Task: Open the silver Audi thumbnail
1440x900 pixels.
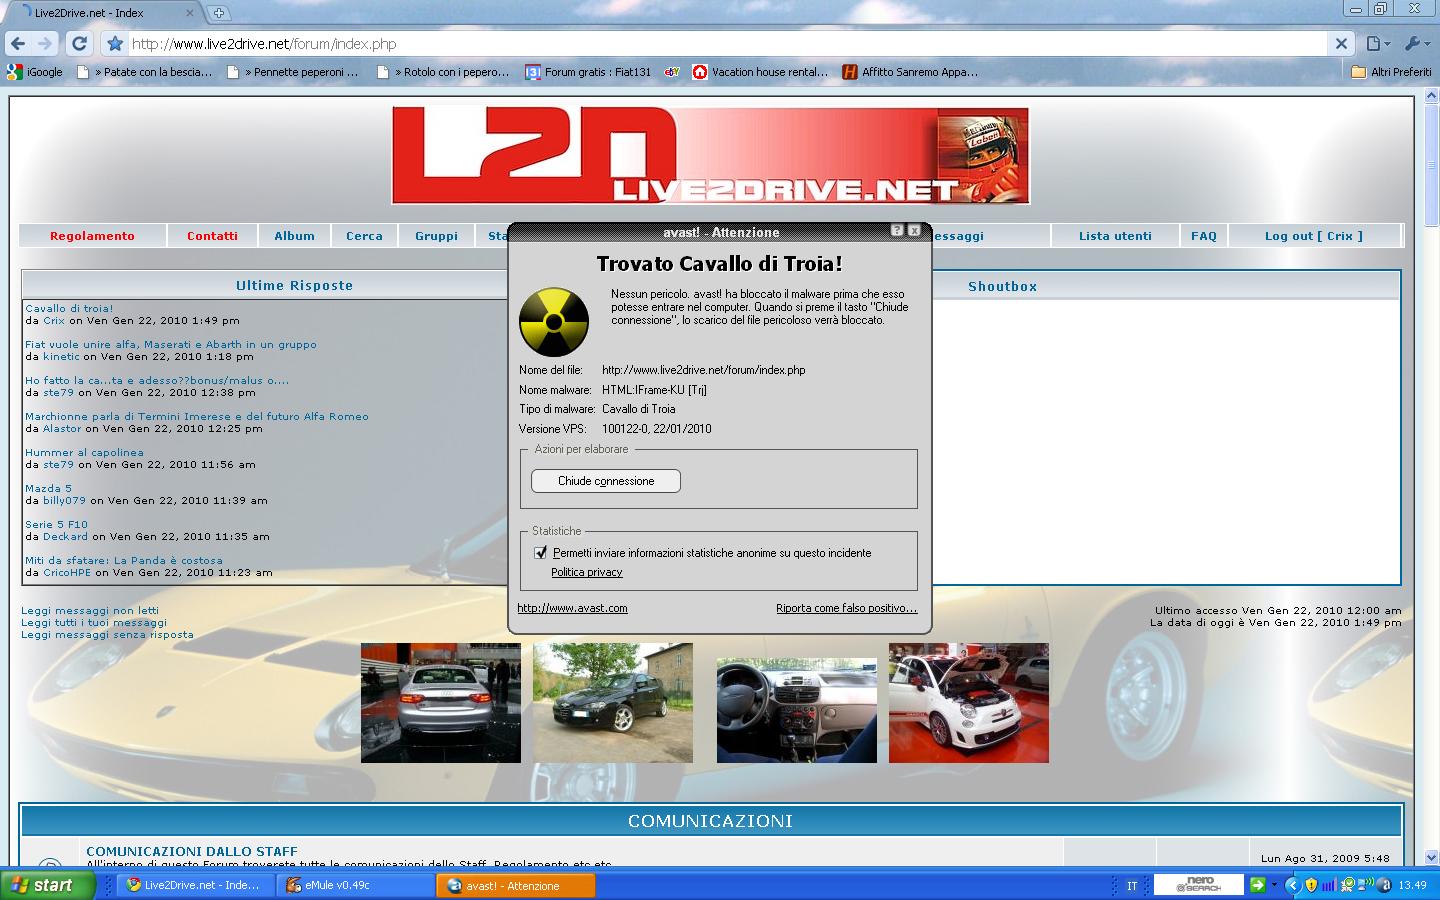Action: 441,703
